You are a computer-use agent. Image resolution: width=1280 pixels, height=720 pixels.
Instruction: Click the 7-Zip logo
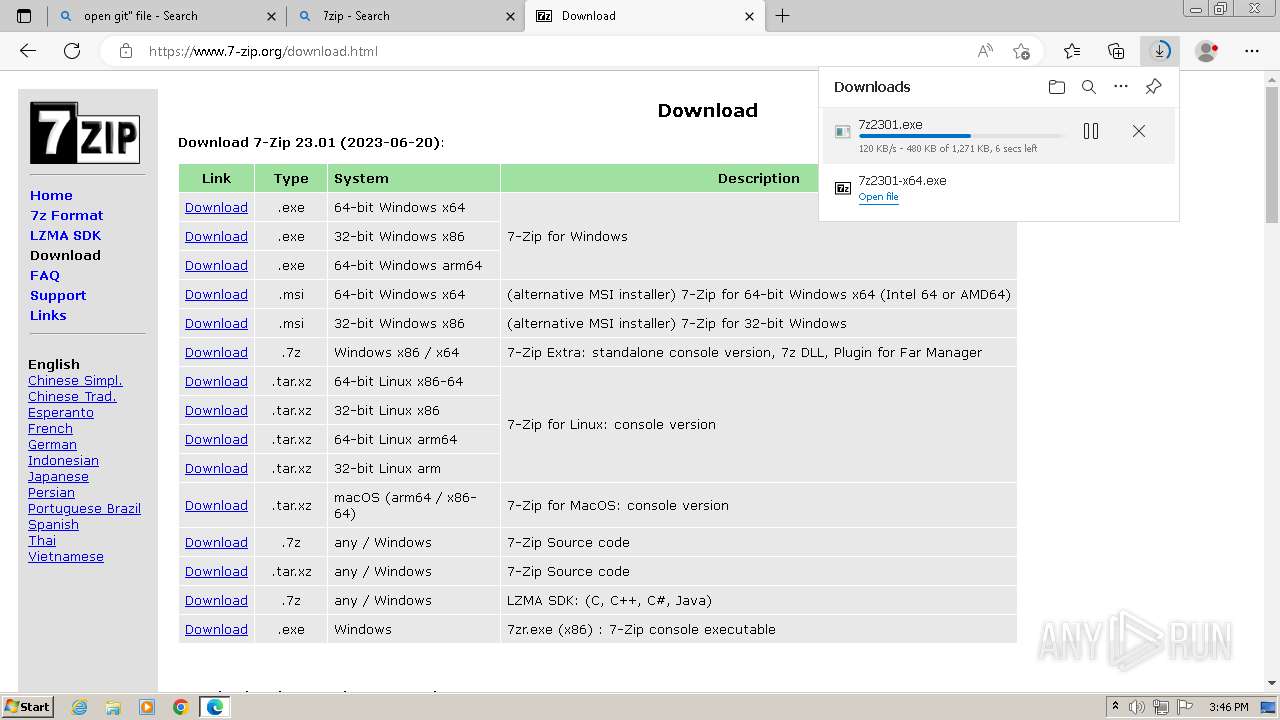point(85,132)
